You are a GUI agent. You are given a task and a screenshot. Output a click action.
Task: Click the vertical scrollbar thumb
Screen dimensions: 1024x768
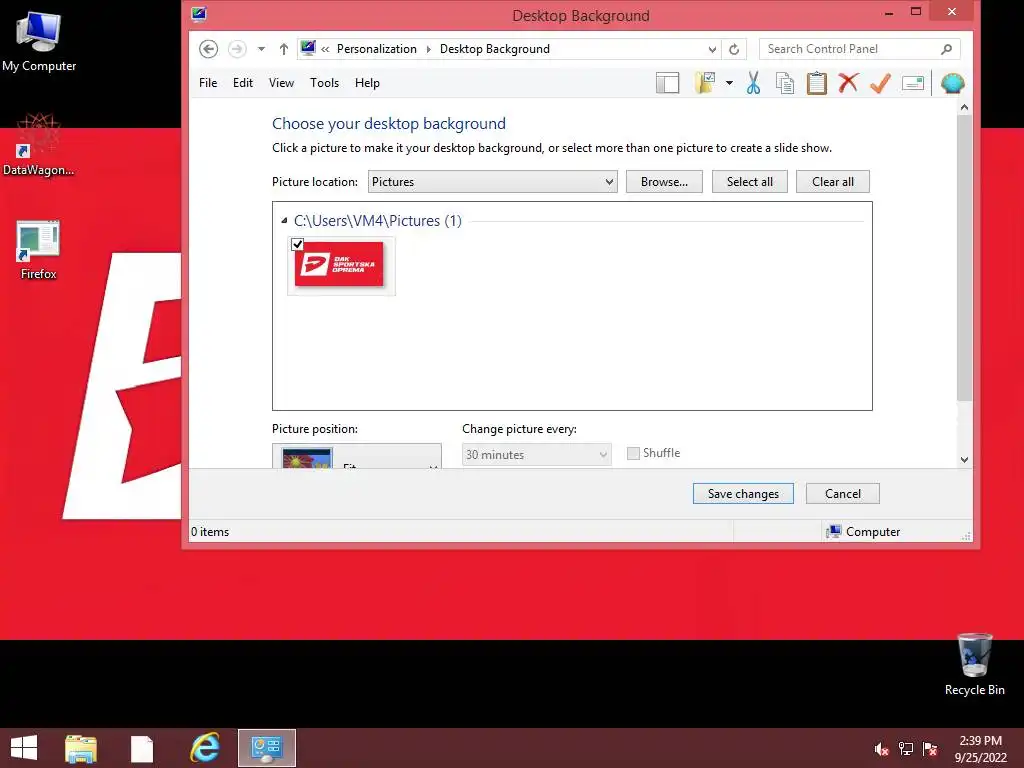click(x=965, y=258)
